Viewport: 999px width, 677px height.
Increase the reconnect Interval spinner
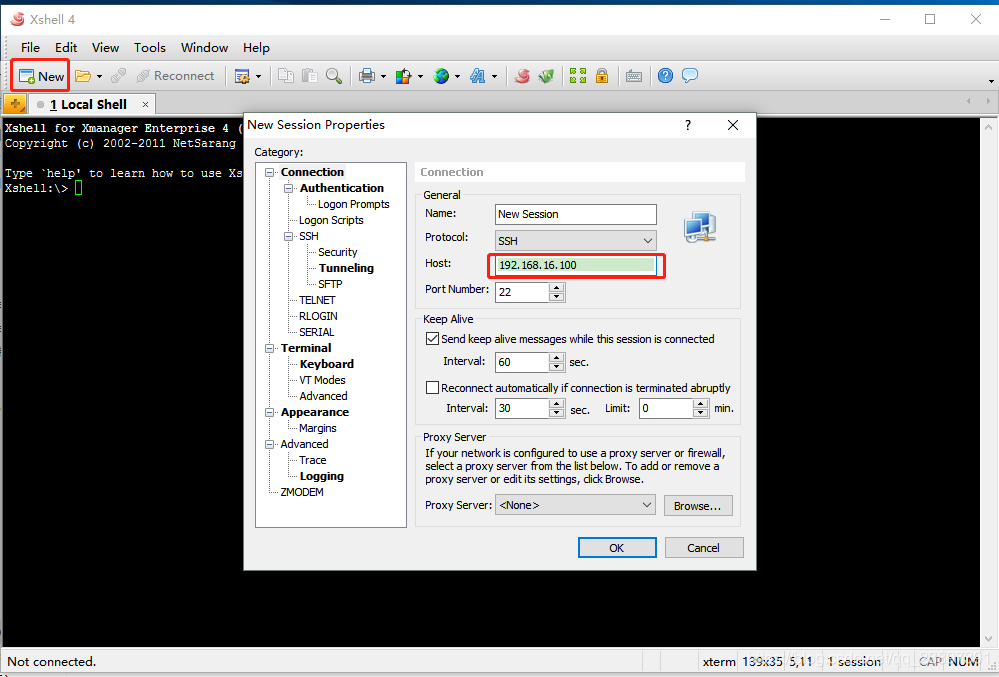pyautogui.click(x=557, y=404)
